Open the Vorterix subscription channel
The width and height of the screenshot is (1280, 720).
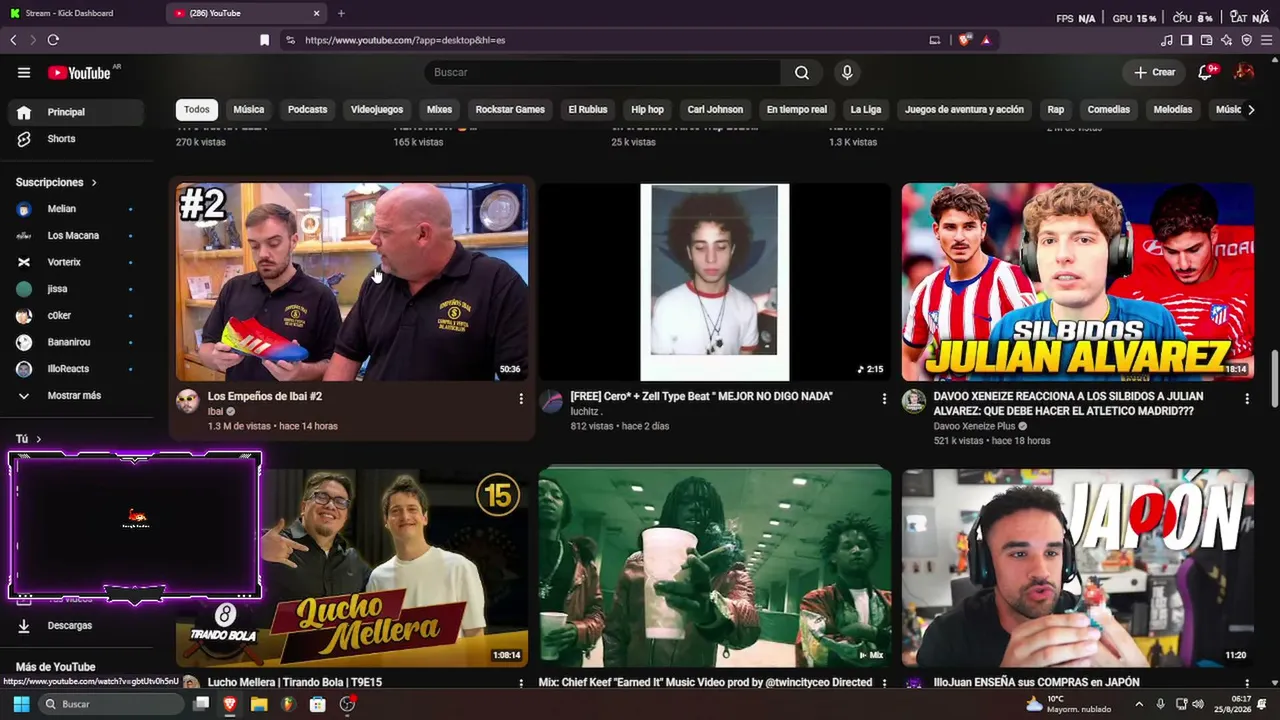click(76, 262)
